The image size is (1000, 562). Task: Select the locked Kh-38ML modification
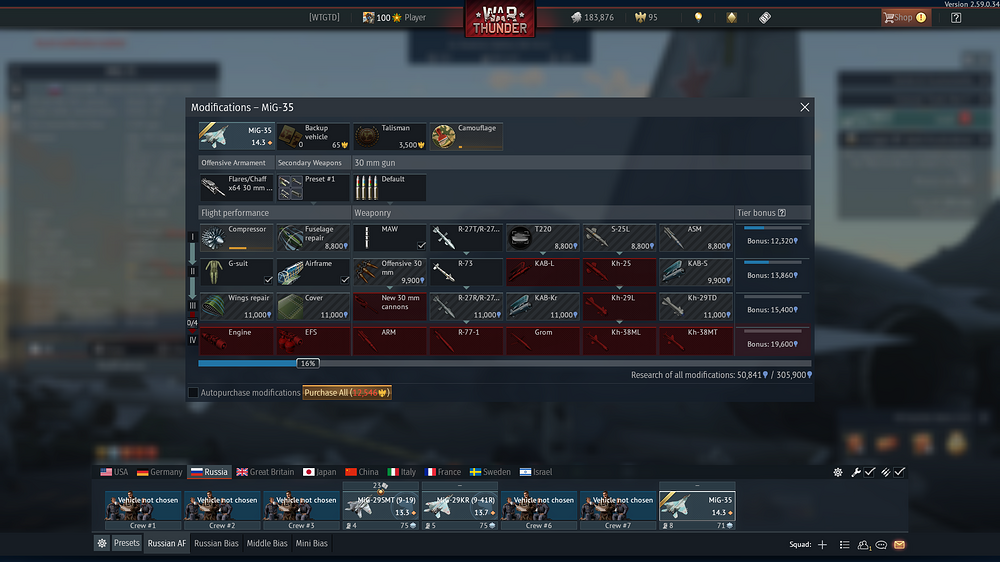click(x=619, y=341)
